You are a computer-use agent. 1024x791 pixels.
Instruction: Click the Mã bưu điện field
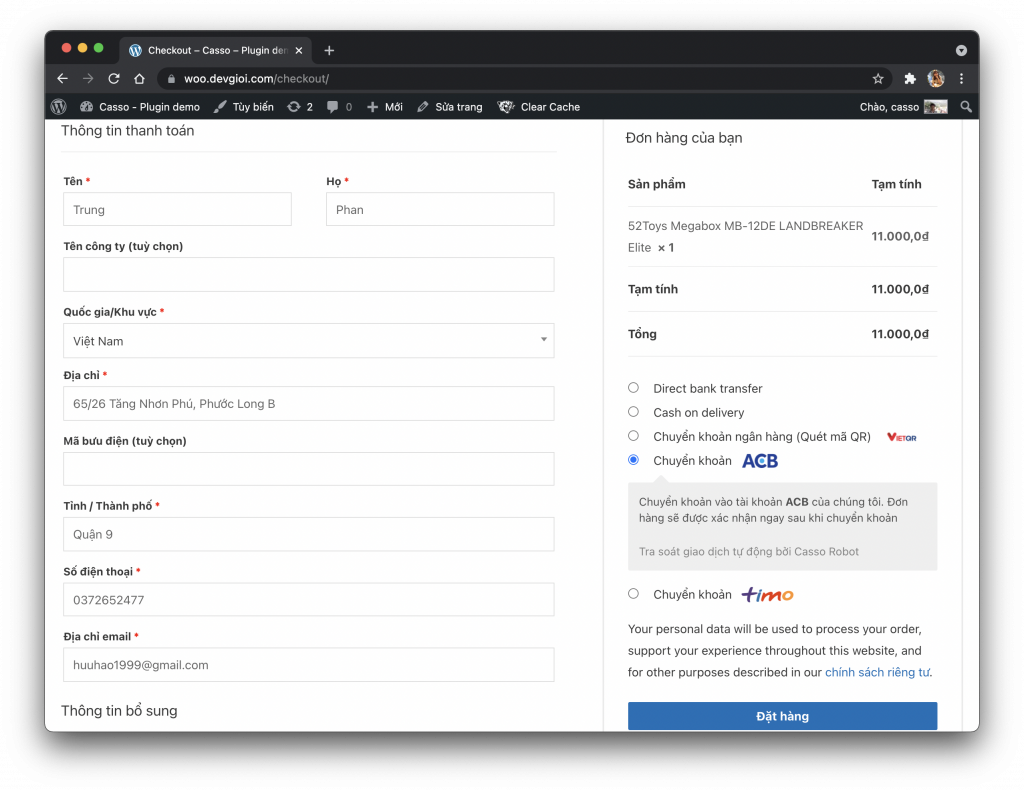[x=309, y=469]
